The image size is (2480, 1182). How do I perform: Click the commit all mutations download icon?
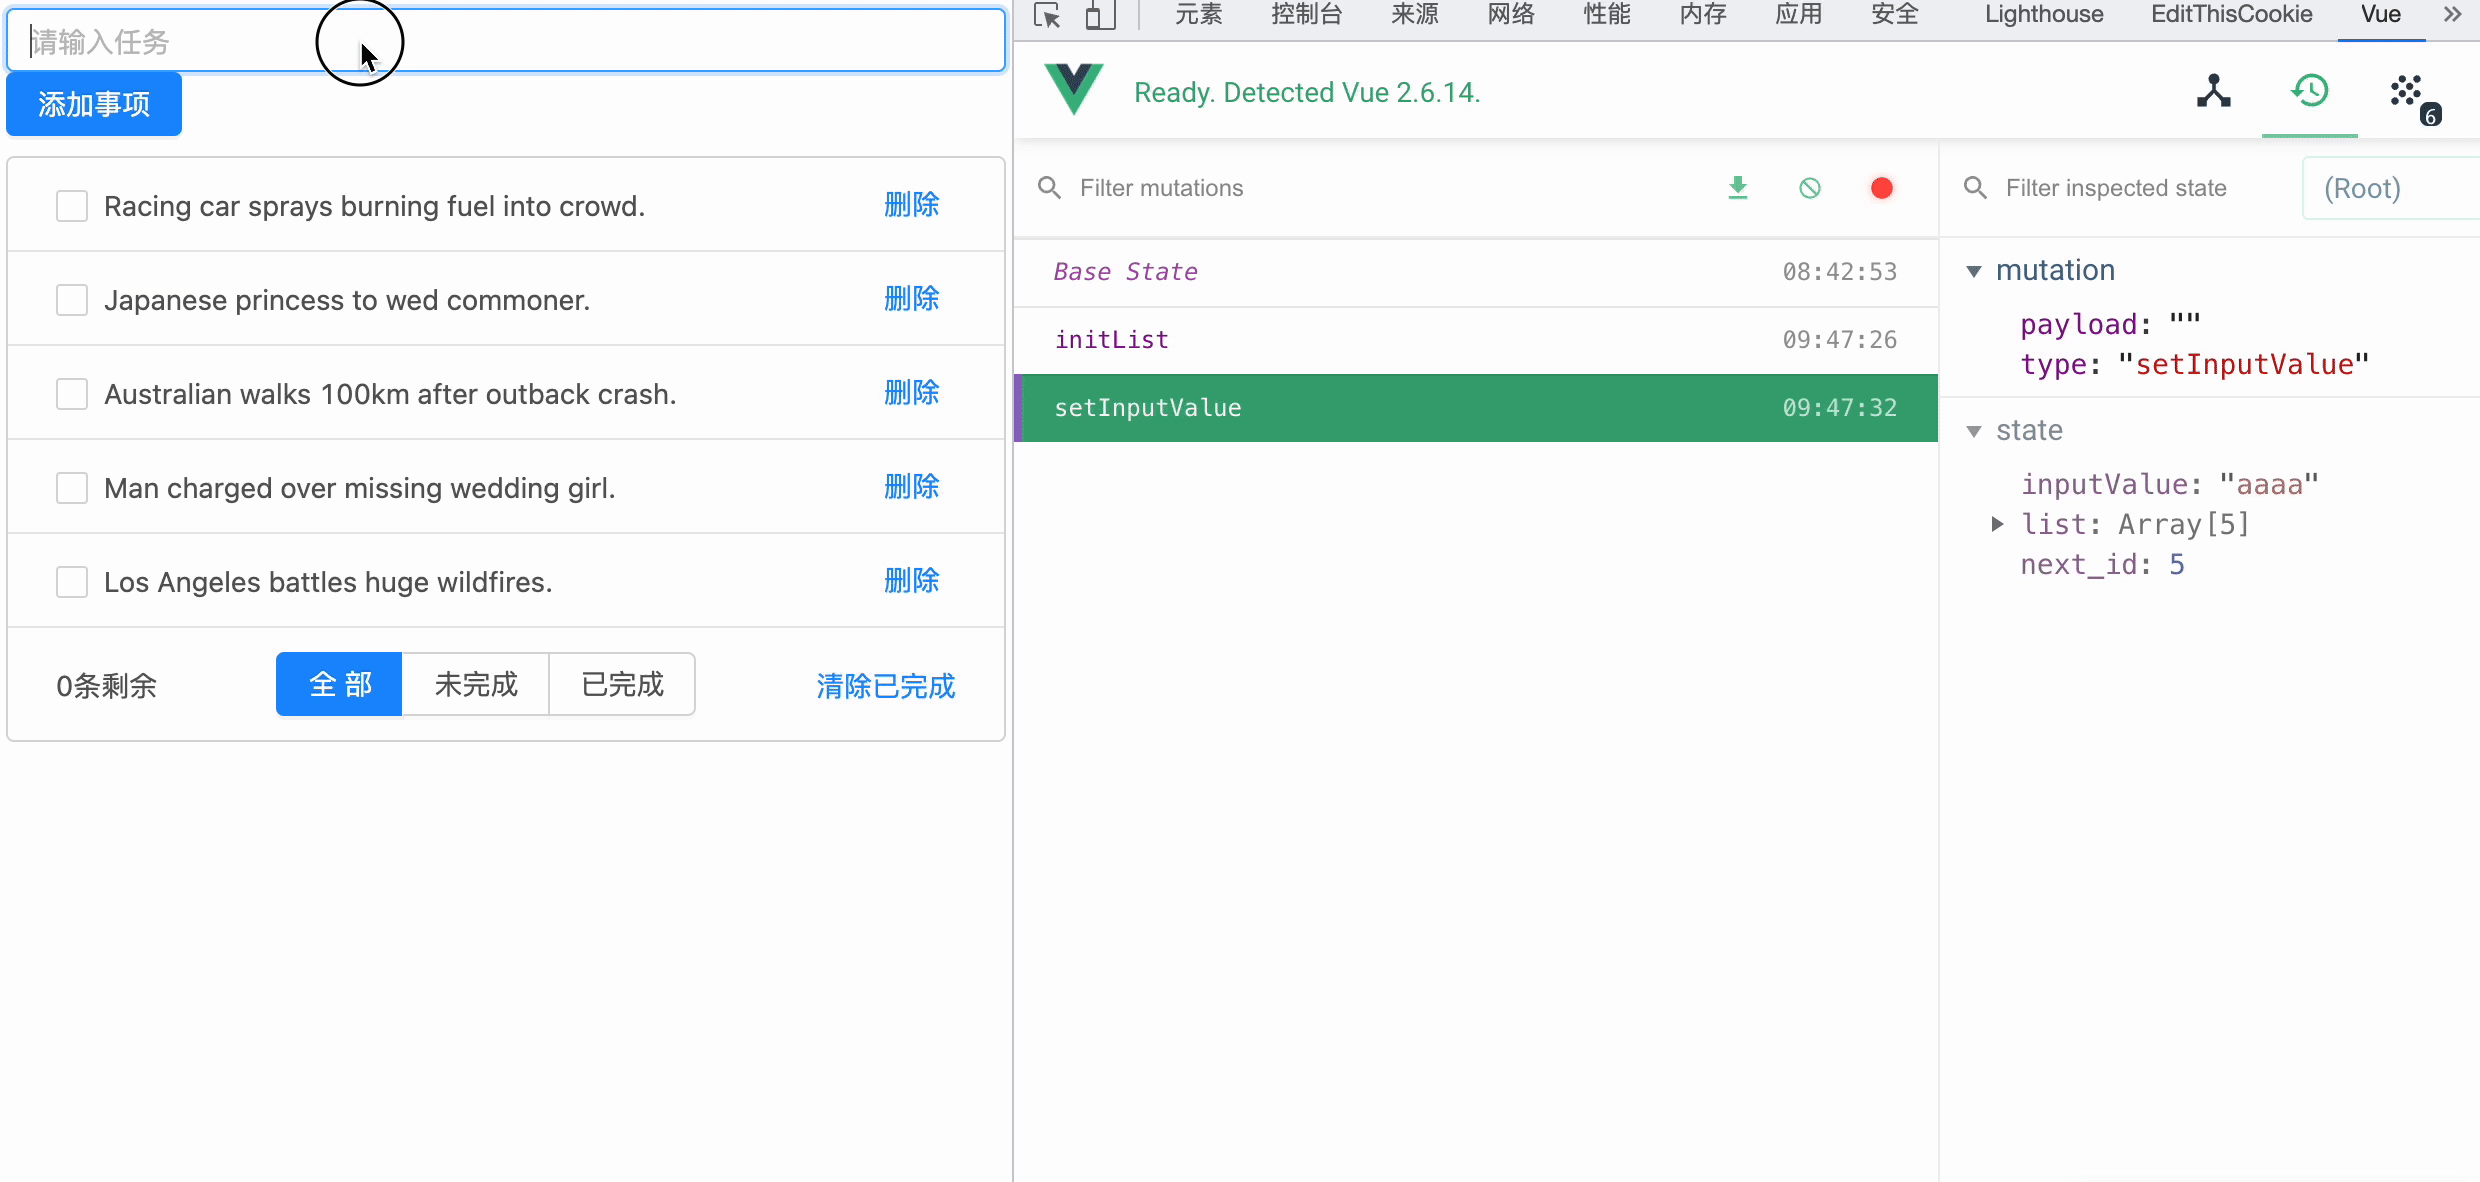[1738, 188]
